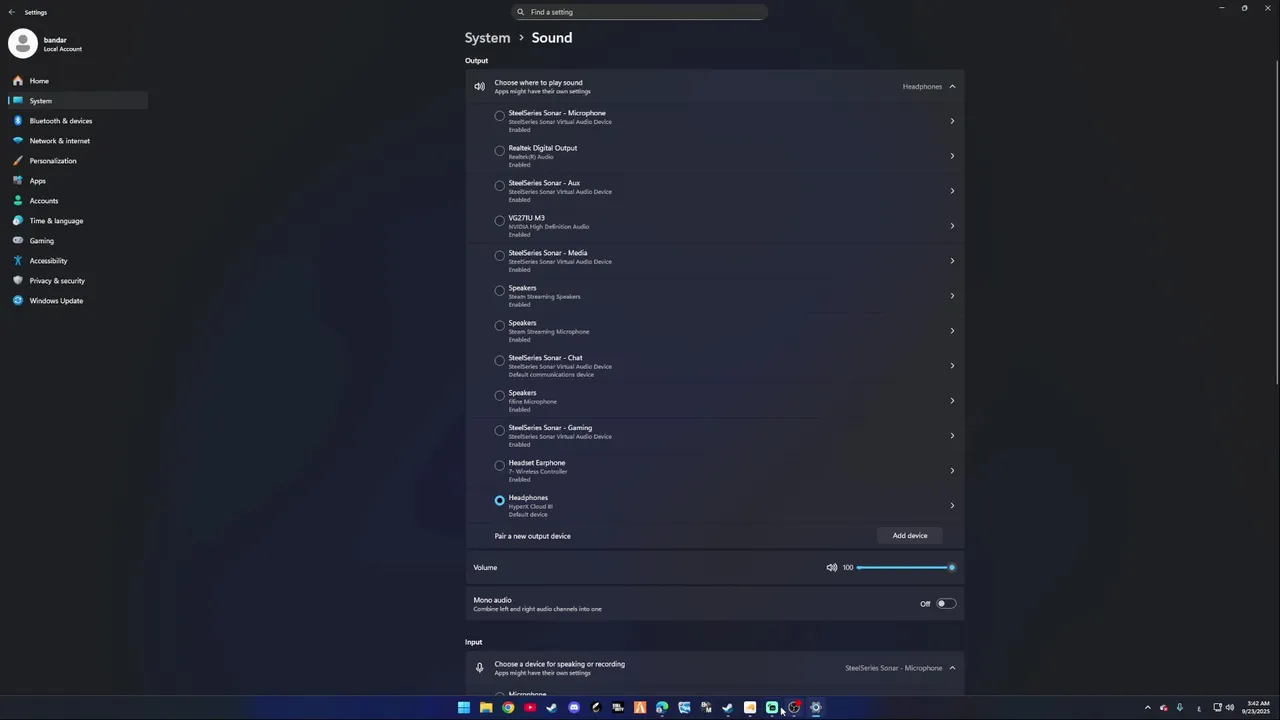Viewport: 1280px width, 720px height.
Task: Go to Accounts in the sidebar
Action: pos(77,201)
